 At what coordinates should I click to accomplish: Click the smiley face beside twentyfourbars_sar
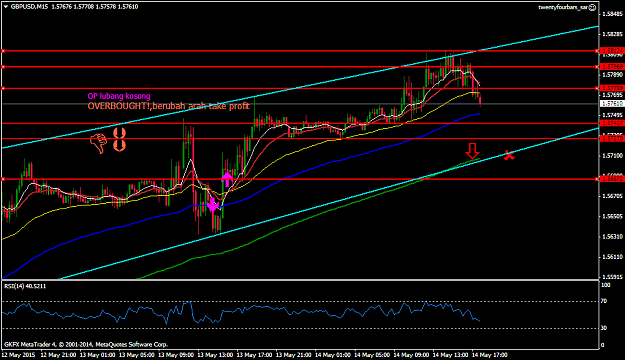pyautogui.click(x=592, y=7)
